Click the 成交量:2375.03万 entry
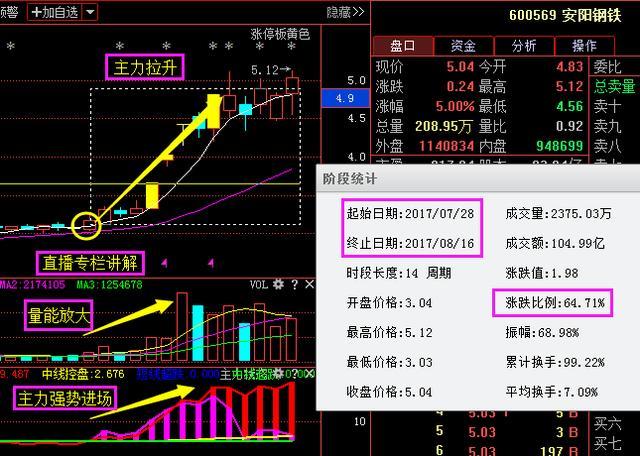The image size is (640, 456). point(558,213)
